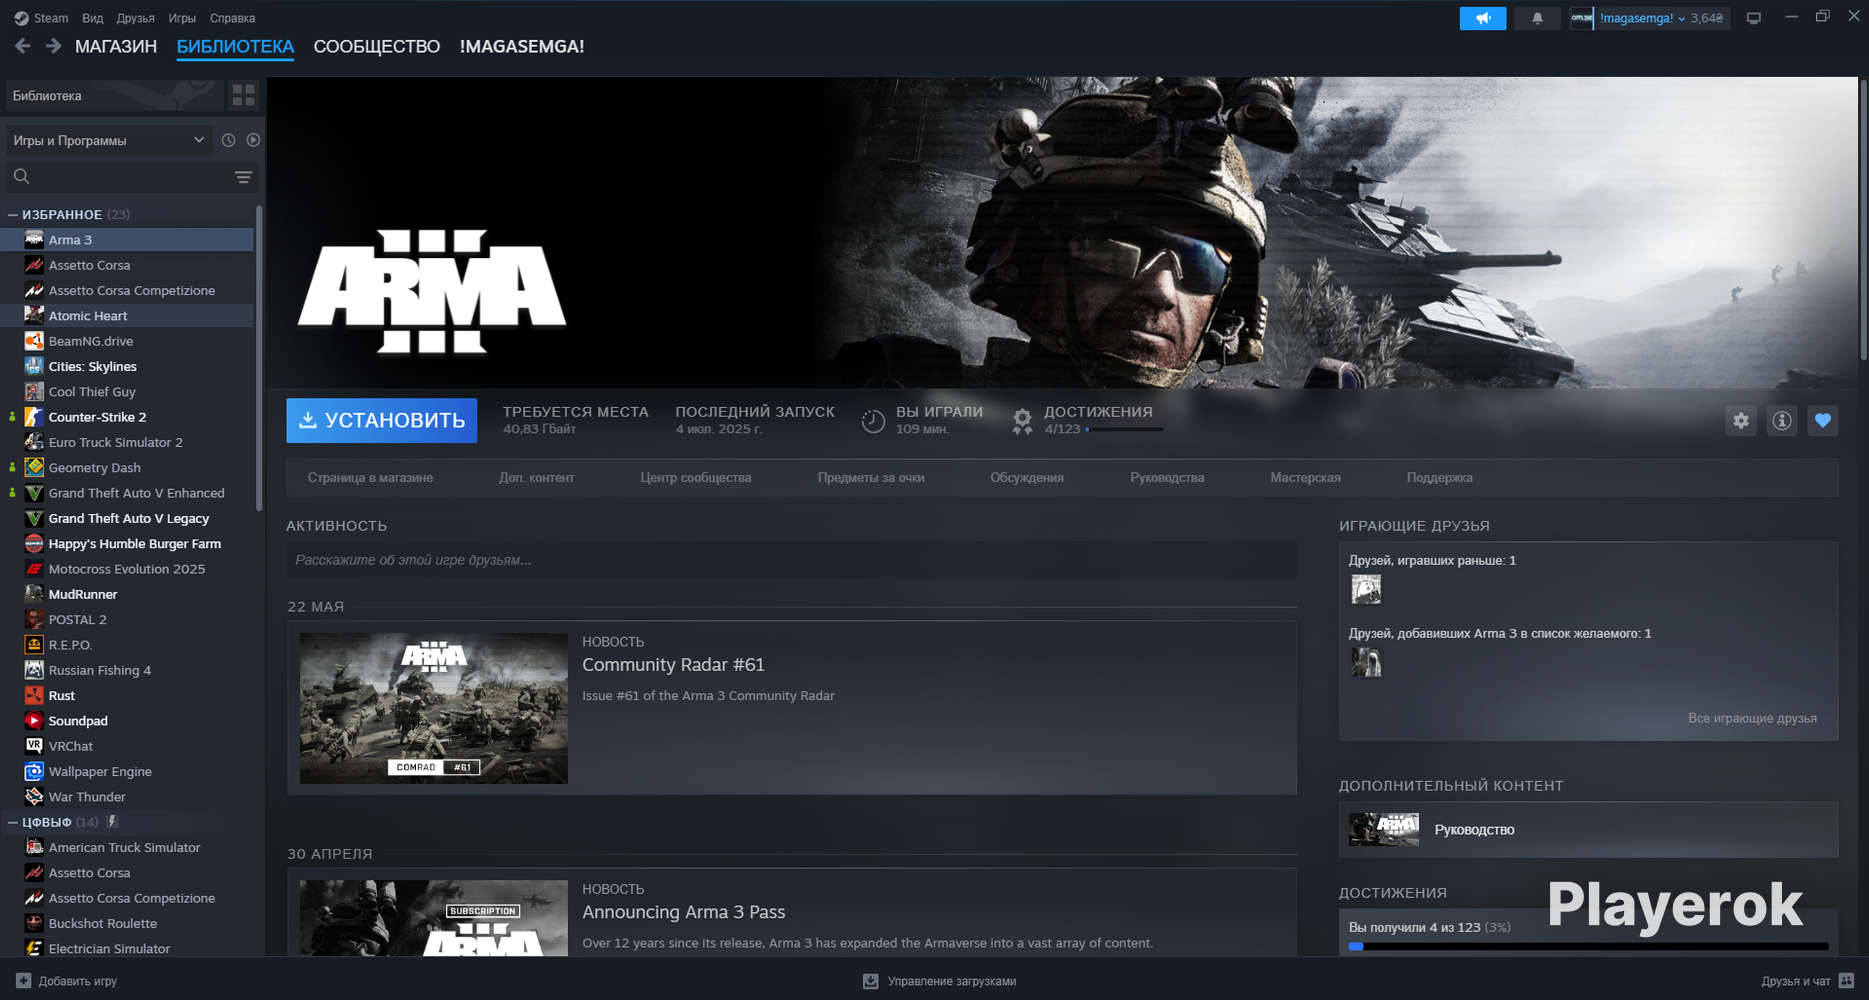1869x1000 pixels.
Task: Open the !MAGASEMGA! profile tab
Action: (x=522, y=46)
